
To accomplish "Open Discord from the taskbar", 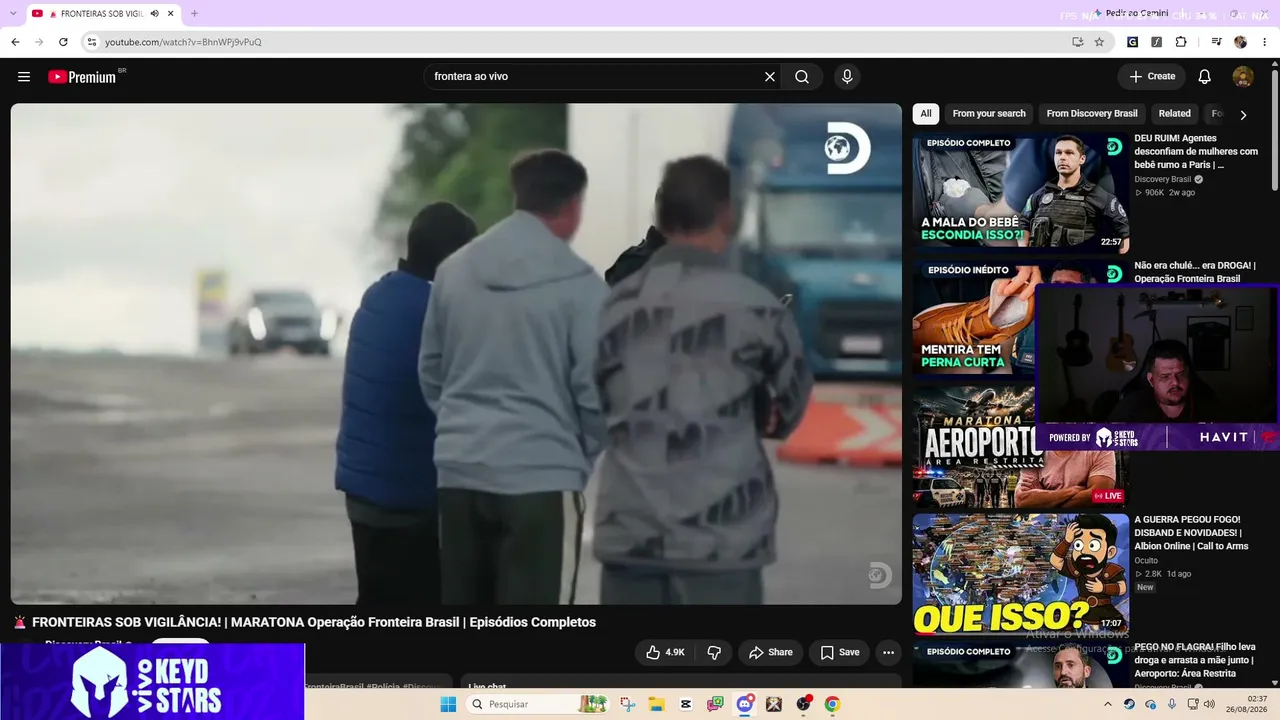I will [x=744, y=704].
